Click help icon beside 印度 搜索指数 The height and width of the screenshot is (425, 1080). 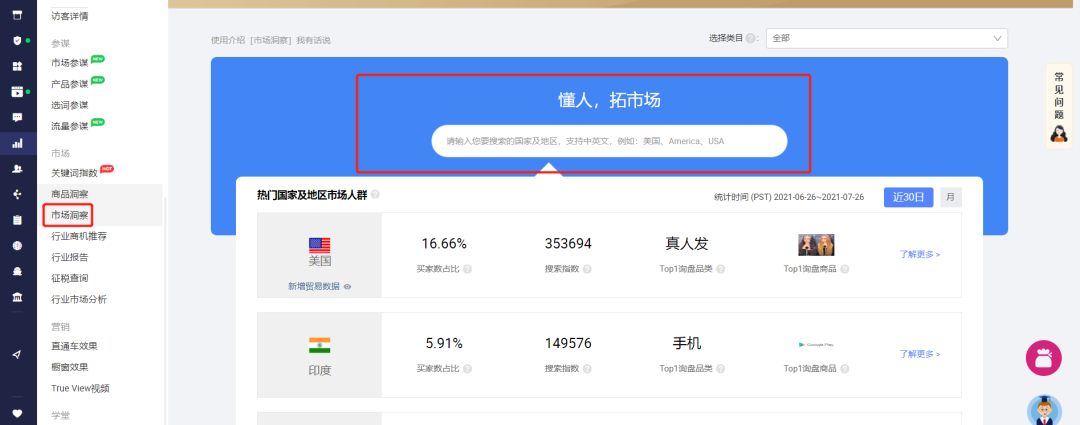pos(587,369)
